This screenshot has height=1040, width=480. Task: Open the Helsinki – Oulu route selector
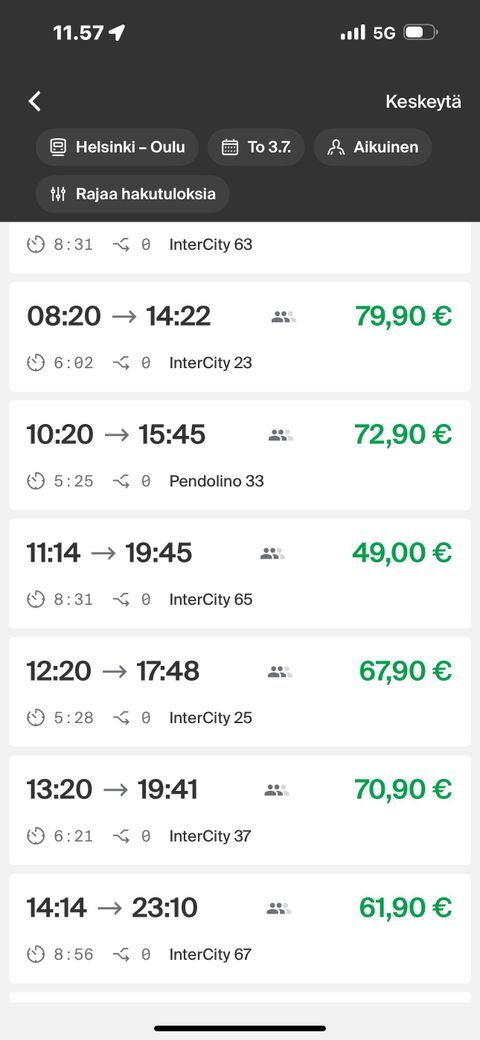point(117,147)
